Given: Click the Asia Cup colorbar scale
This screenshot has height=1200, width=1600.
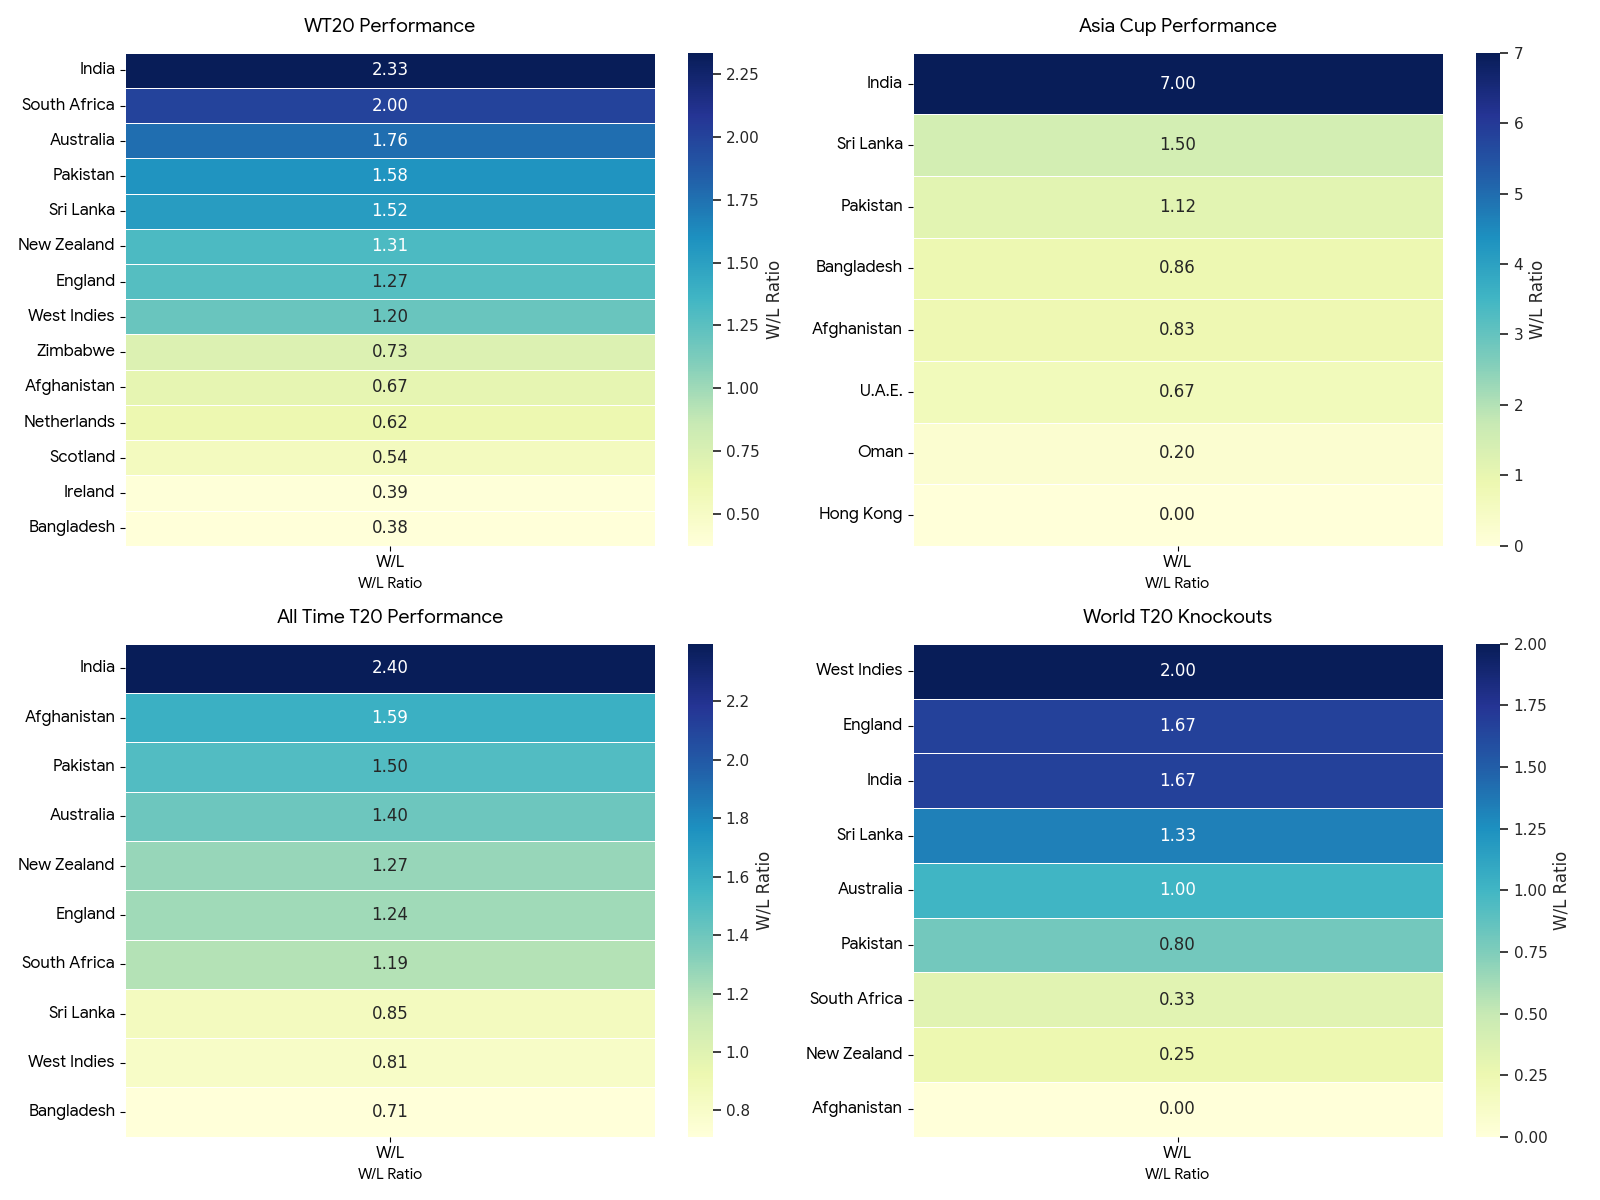Looking at the screenshot, I should (x=1488, y=299).
